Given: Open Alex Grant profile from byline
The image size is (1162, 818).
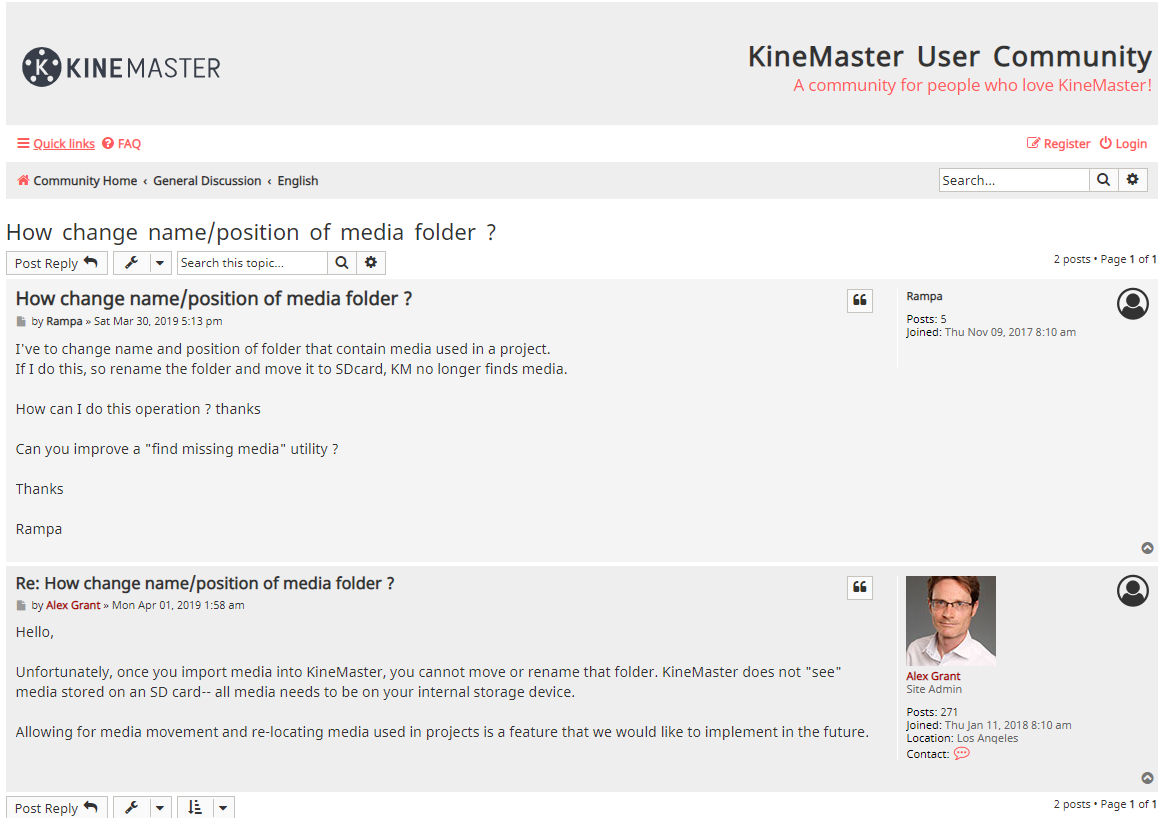Looking at the screenshot, I should [73, 605].
